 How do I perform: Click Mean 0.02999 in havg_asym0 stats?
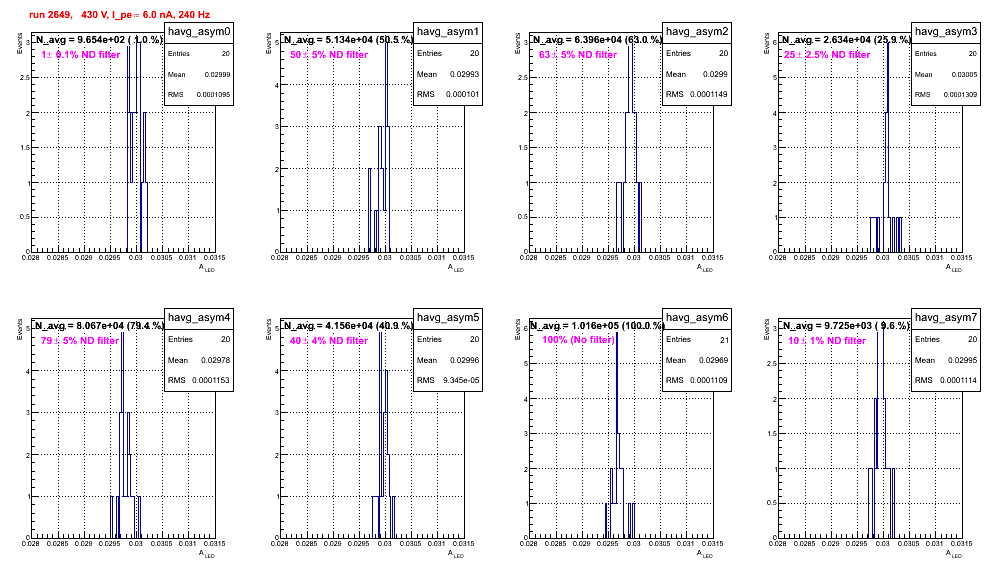tap(199, 74)
